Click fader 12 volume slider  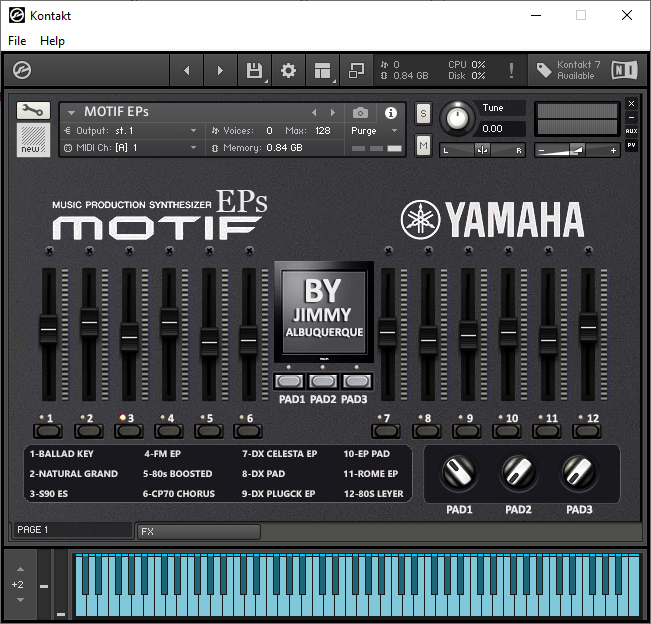pyautogui.click(x=588, y=328)
